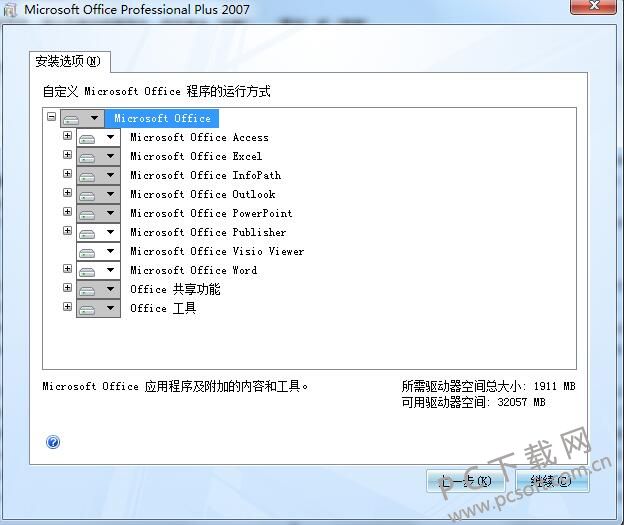Open install option dropdown for Microsoft Office Publisher

(98, 232)
